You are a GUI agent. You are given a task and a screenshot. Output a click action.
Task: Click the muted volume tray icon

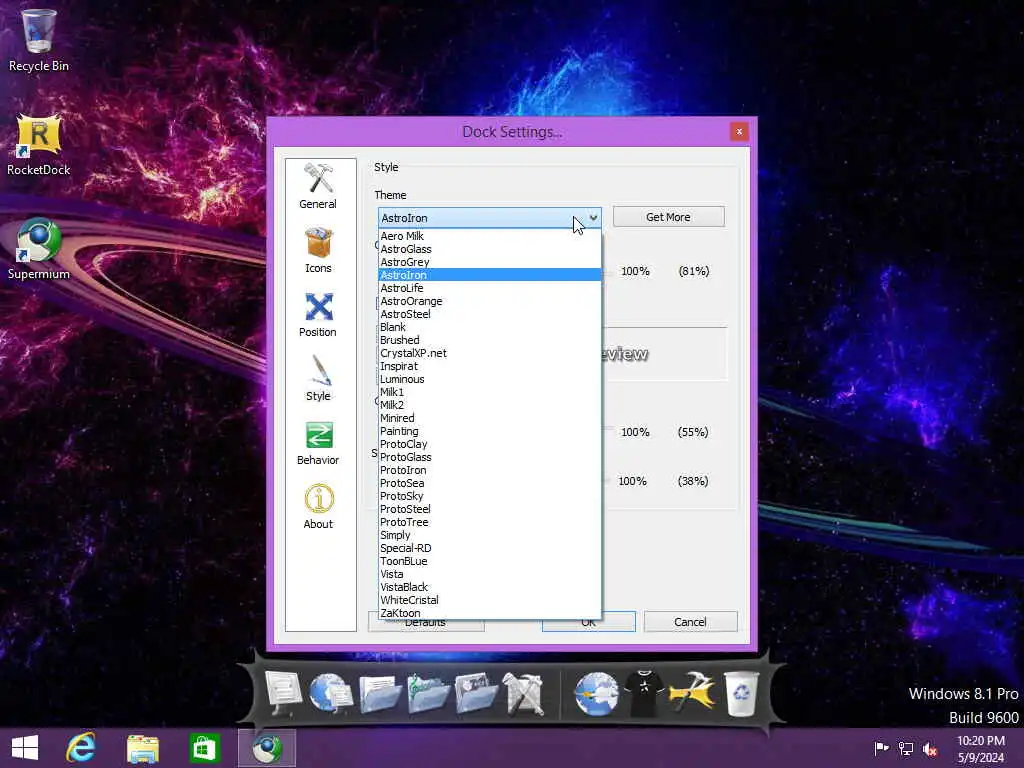click(930, 748)
